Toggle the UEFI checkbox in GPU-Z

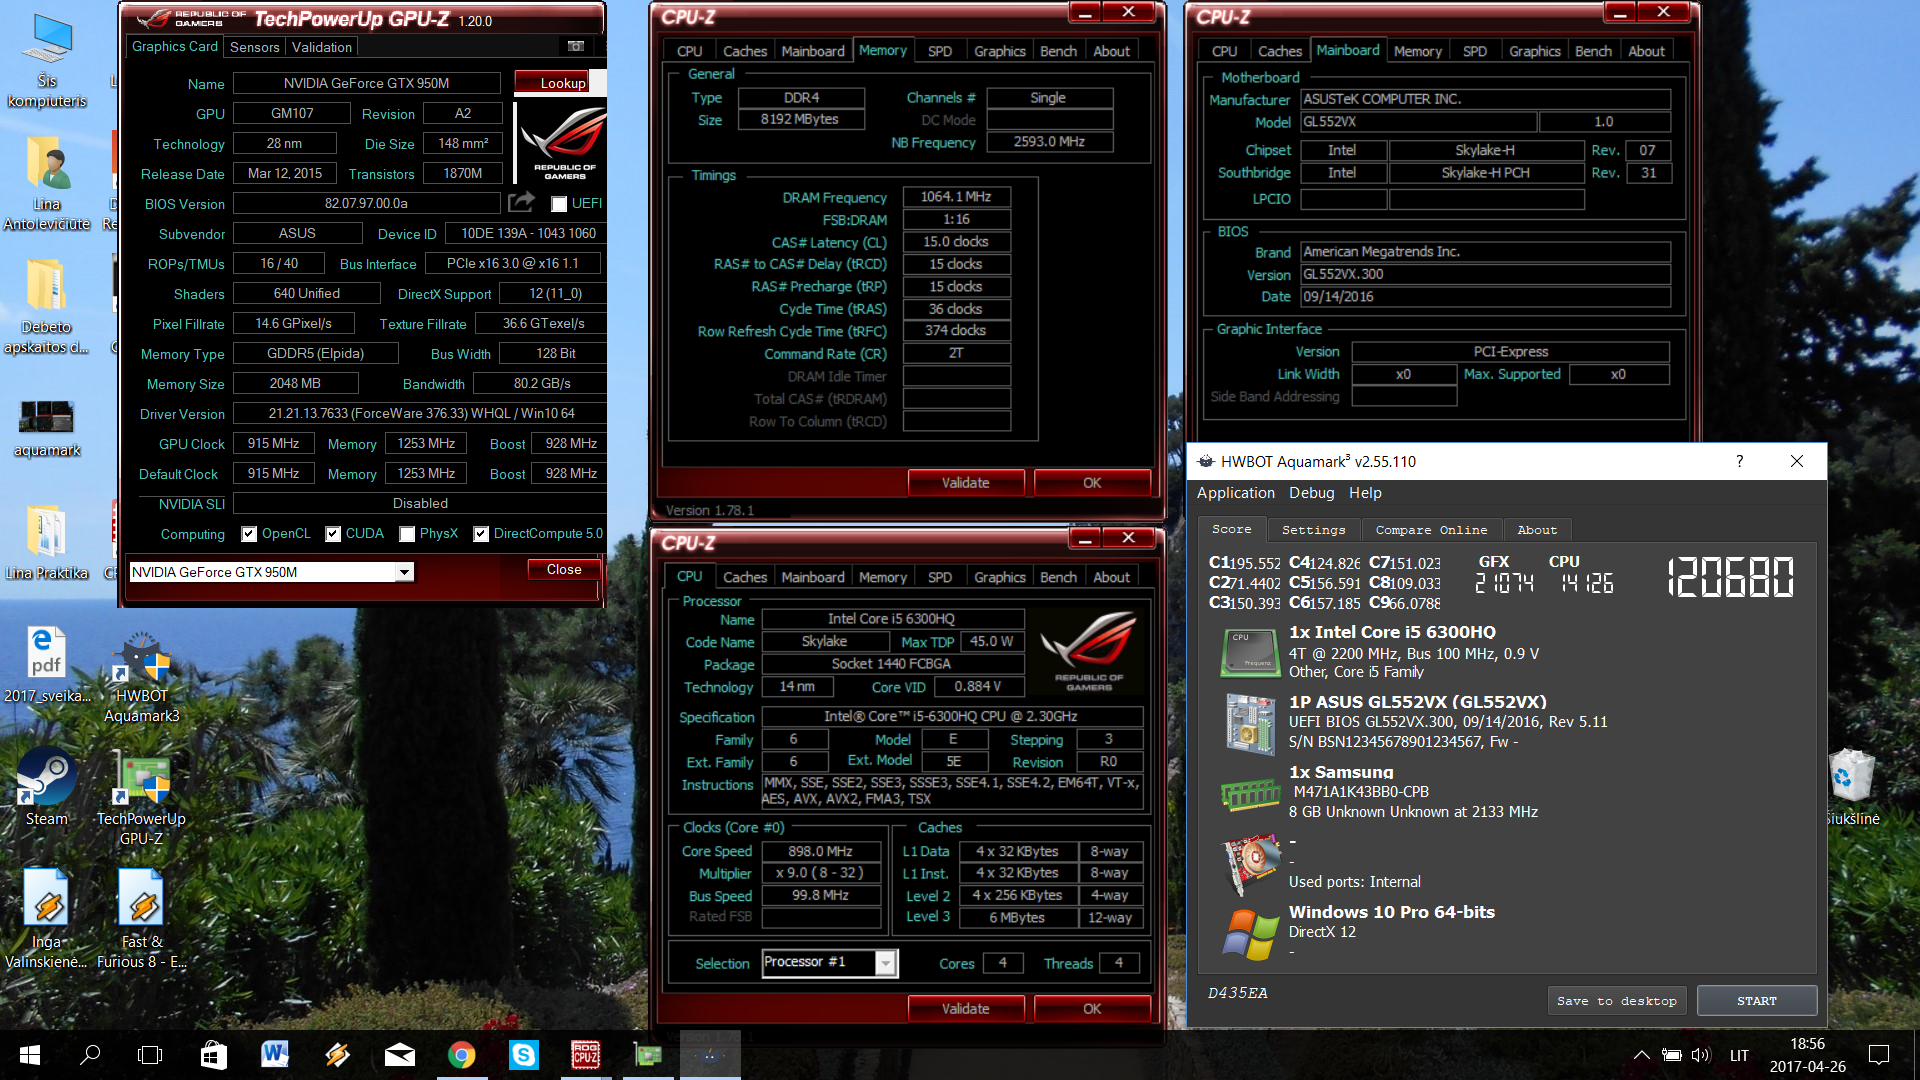tap(559, 204)
